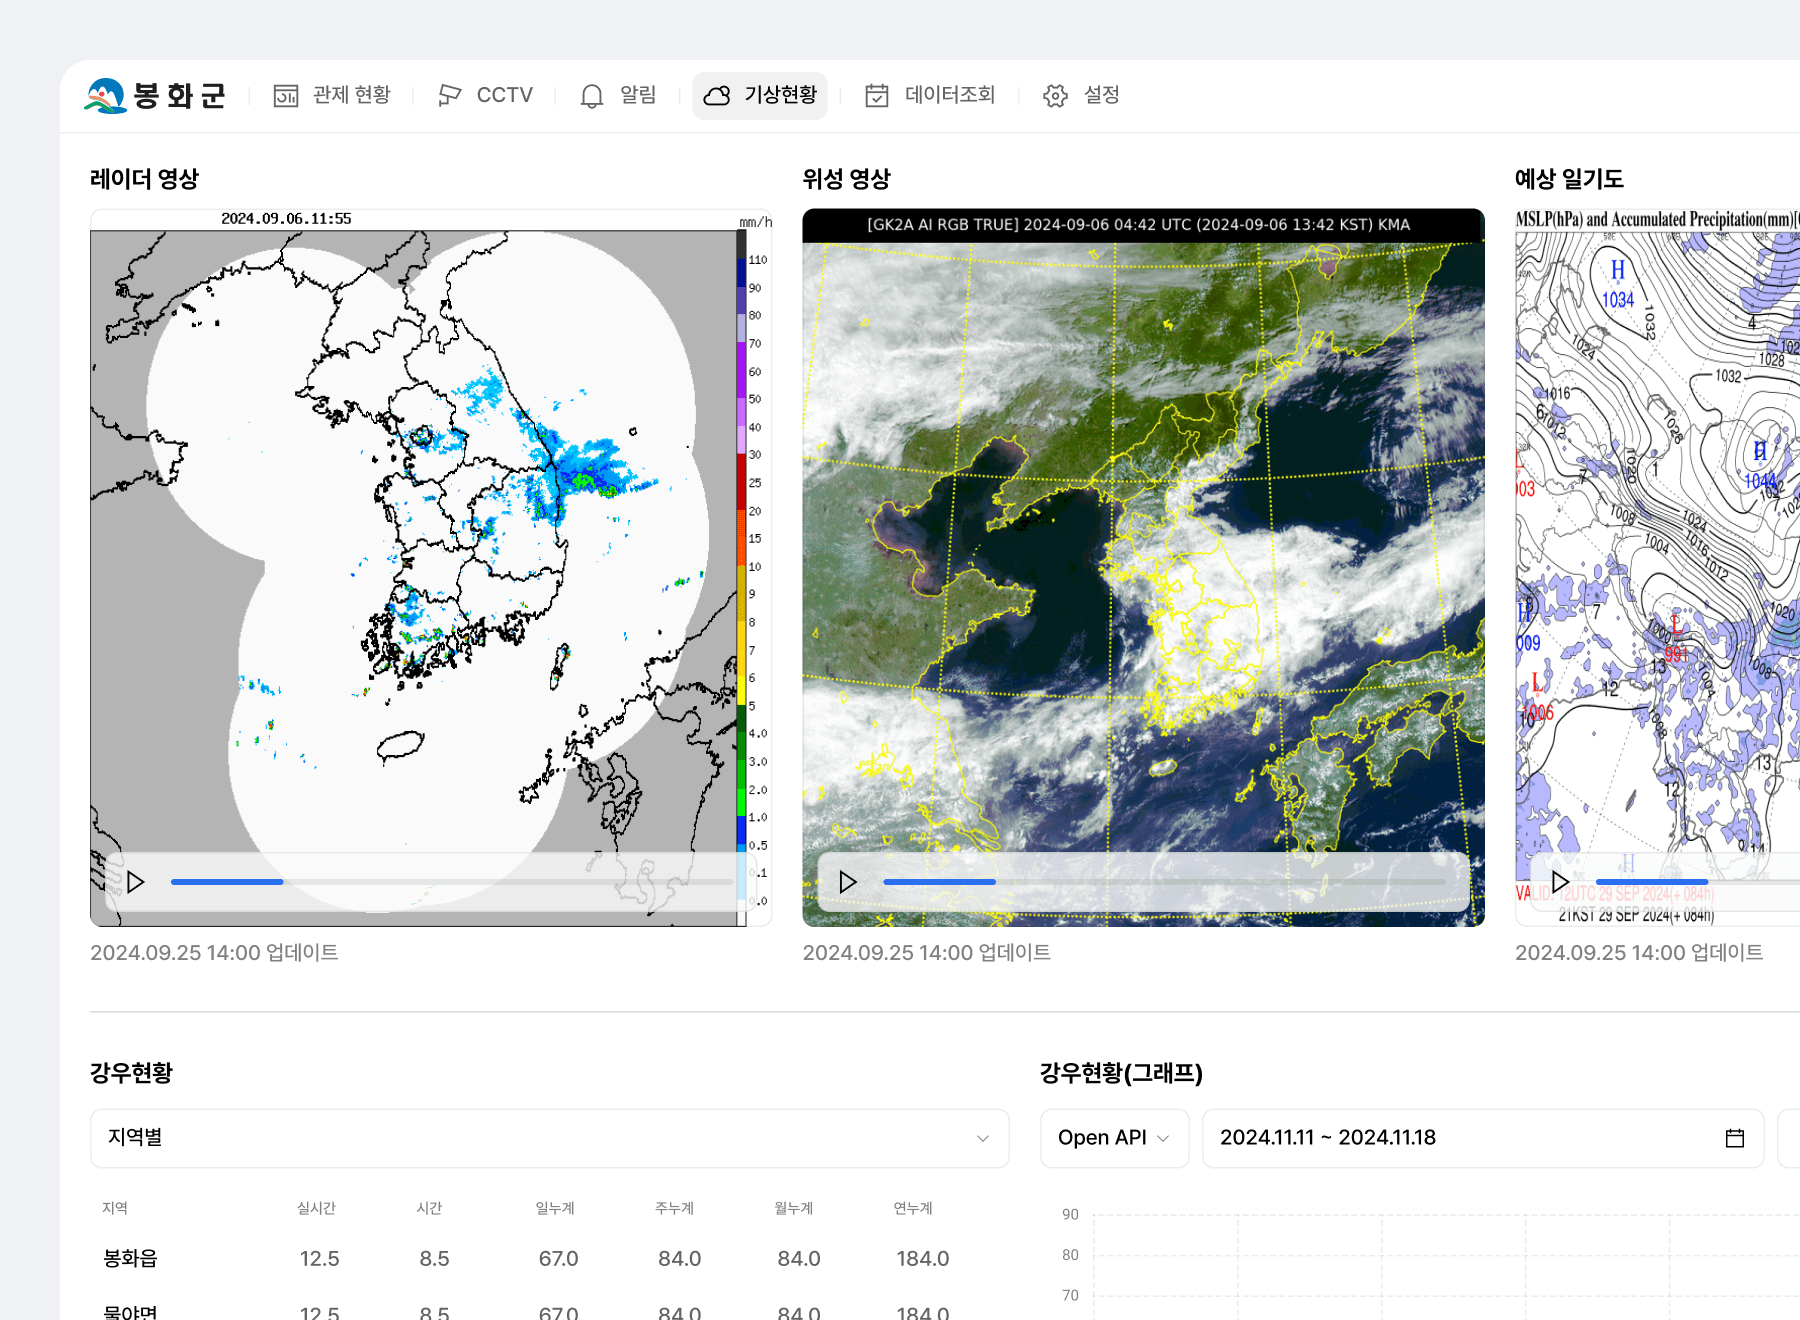Viewport: 1800px width, 1320px height.
Task: Click the satellite video progress slider
Action: click(1162, 882)
